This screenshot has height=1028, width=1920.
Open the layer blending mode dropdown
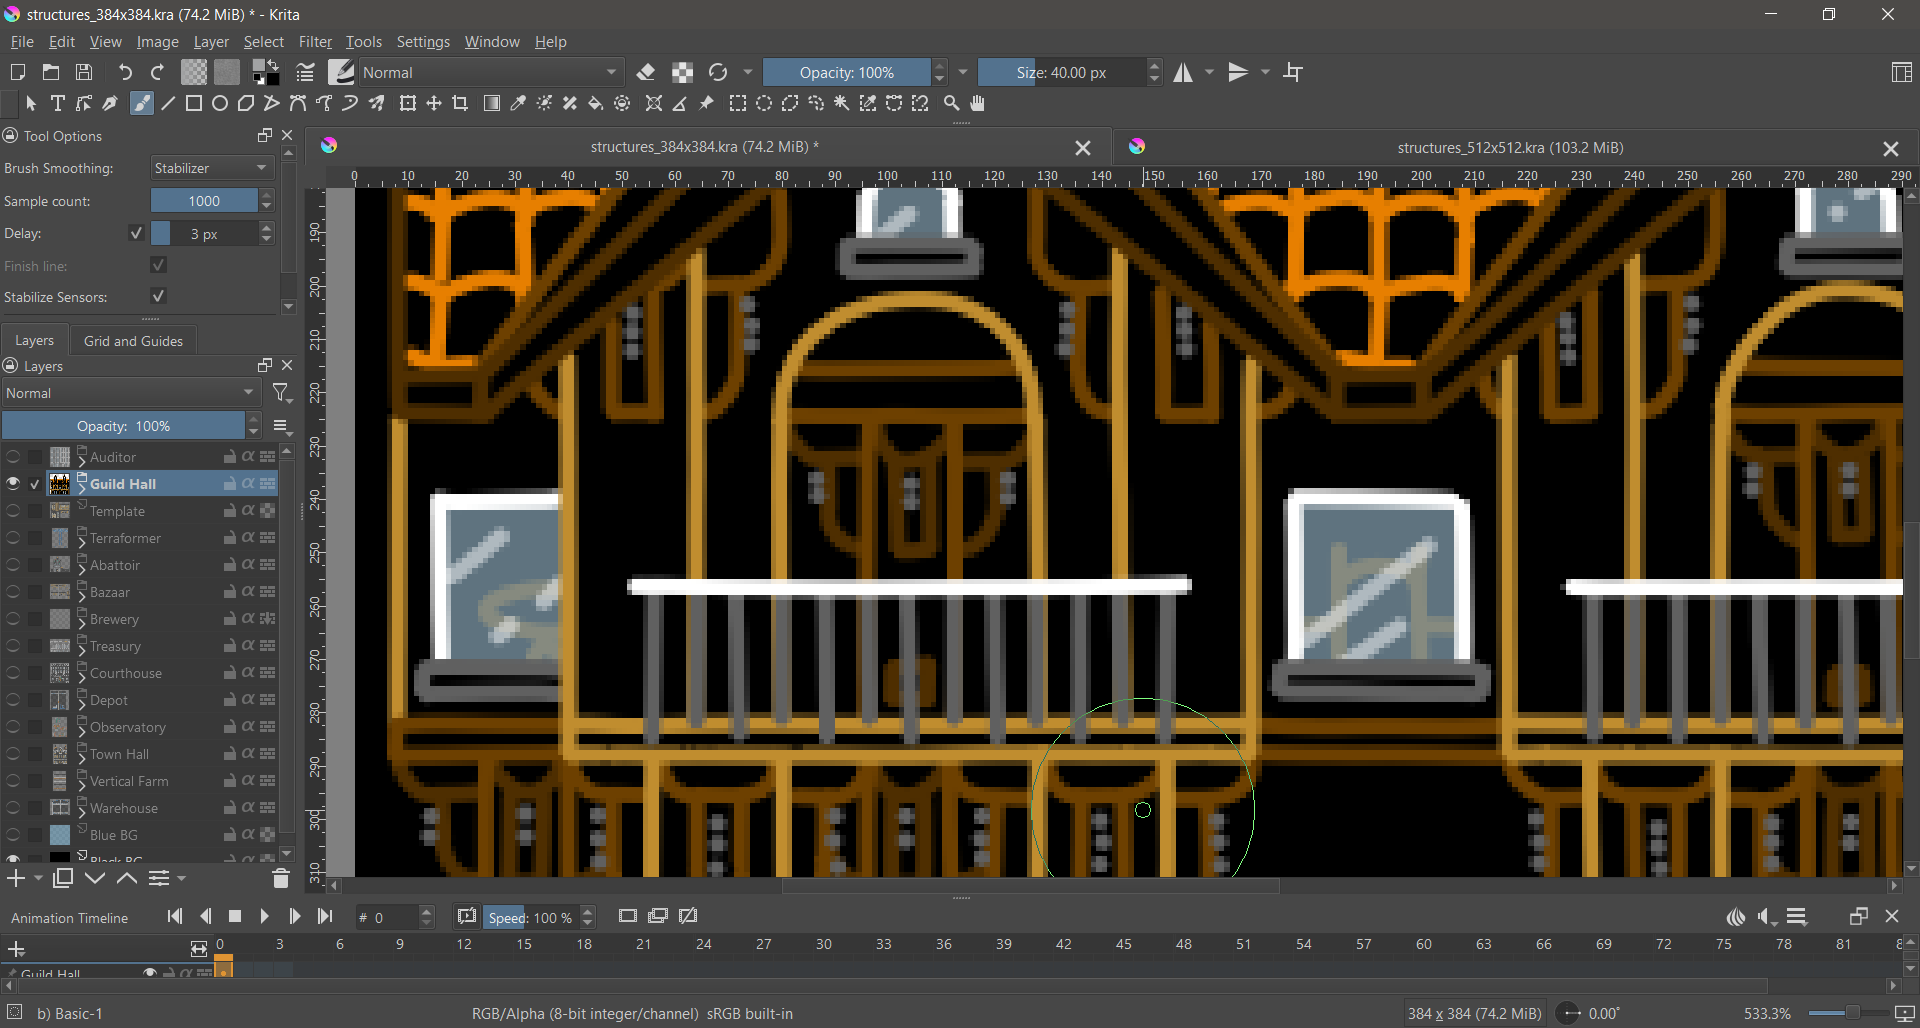pyautogui.click(x=130, y=393)
